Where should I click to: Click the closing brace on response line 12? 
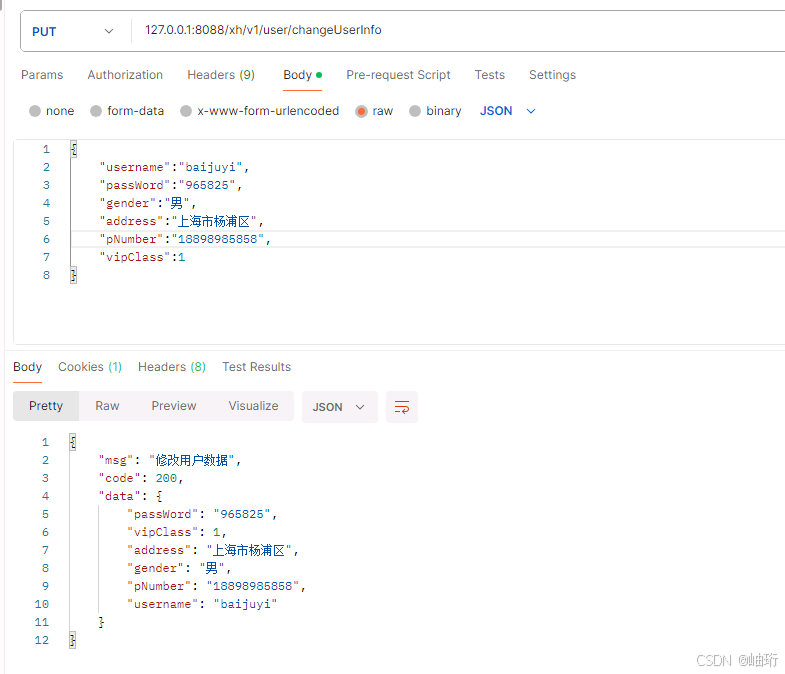(73, 640)
